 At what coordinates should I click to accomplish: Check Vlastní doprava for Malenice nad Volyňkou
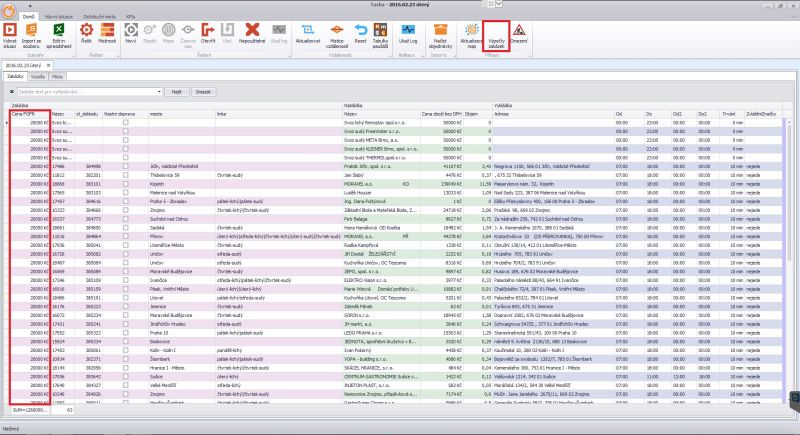pos(126,192)
